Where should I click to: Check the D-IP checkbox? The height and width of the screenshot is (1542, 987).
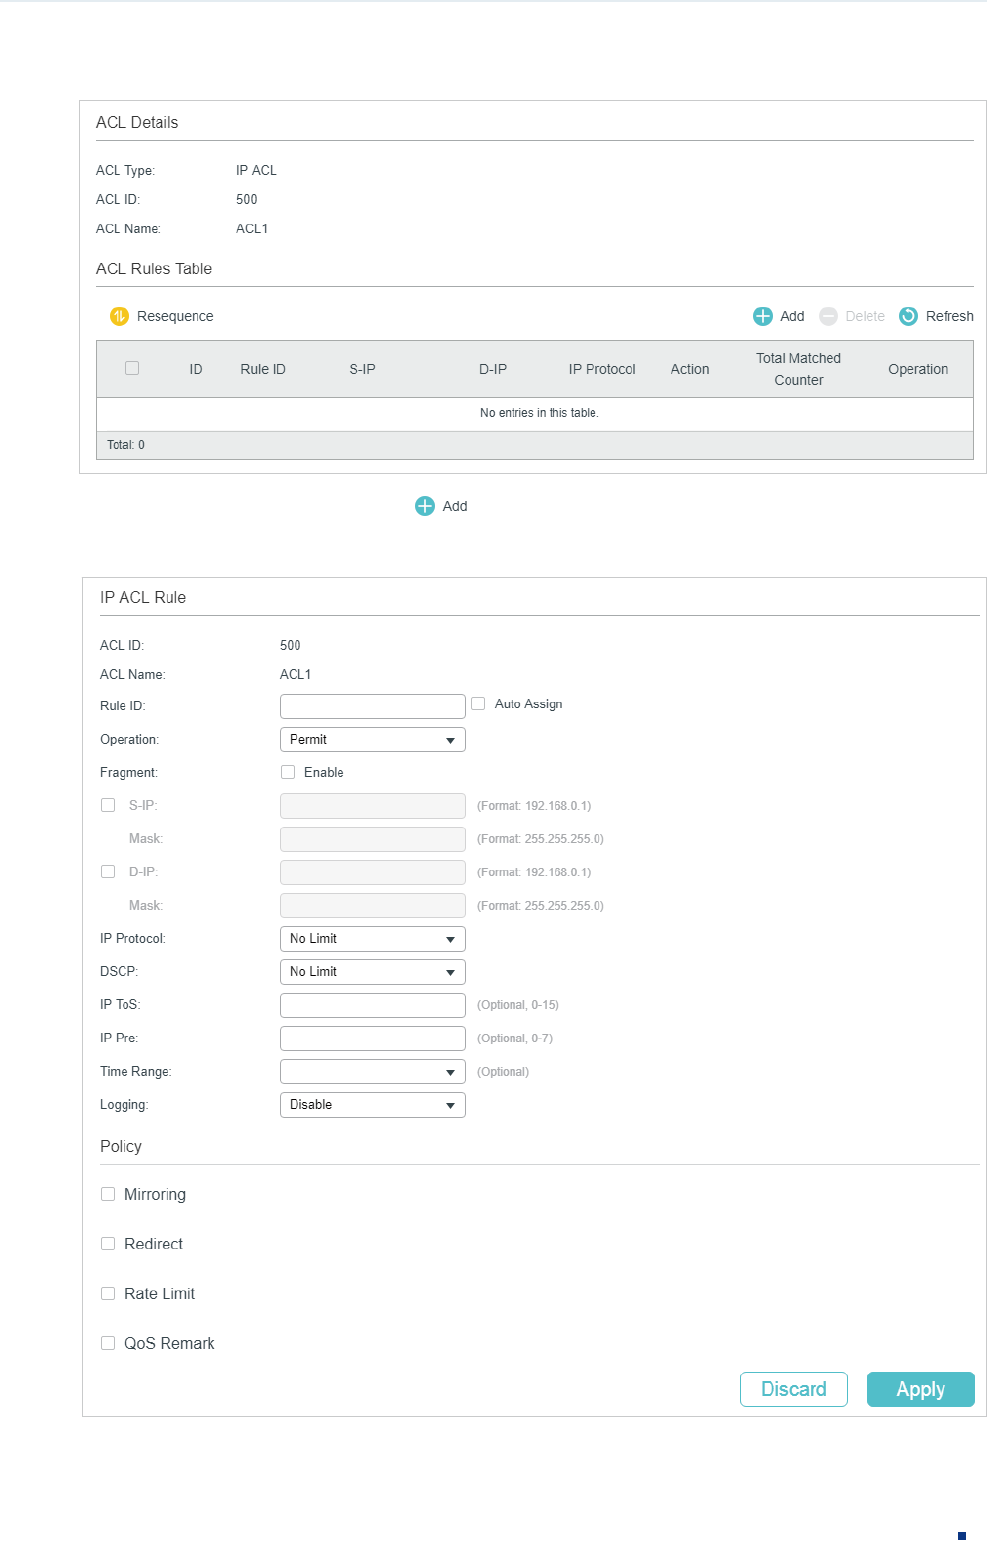[x=108, y=872]
